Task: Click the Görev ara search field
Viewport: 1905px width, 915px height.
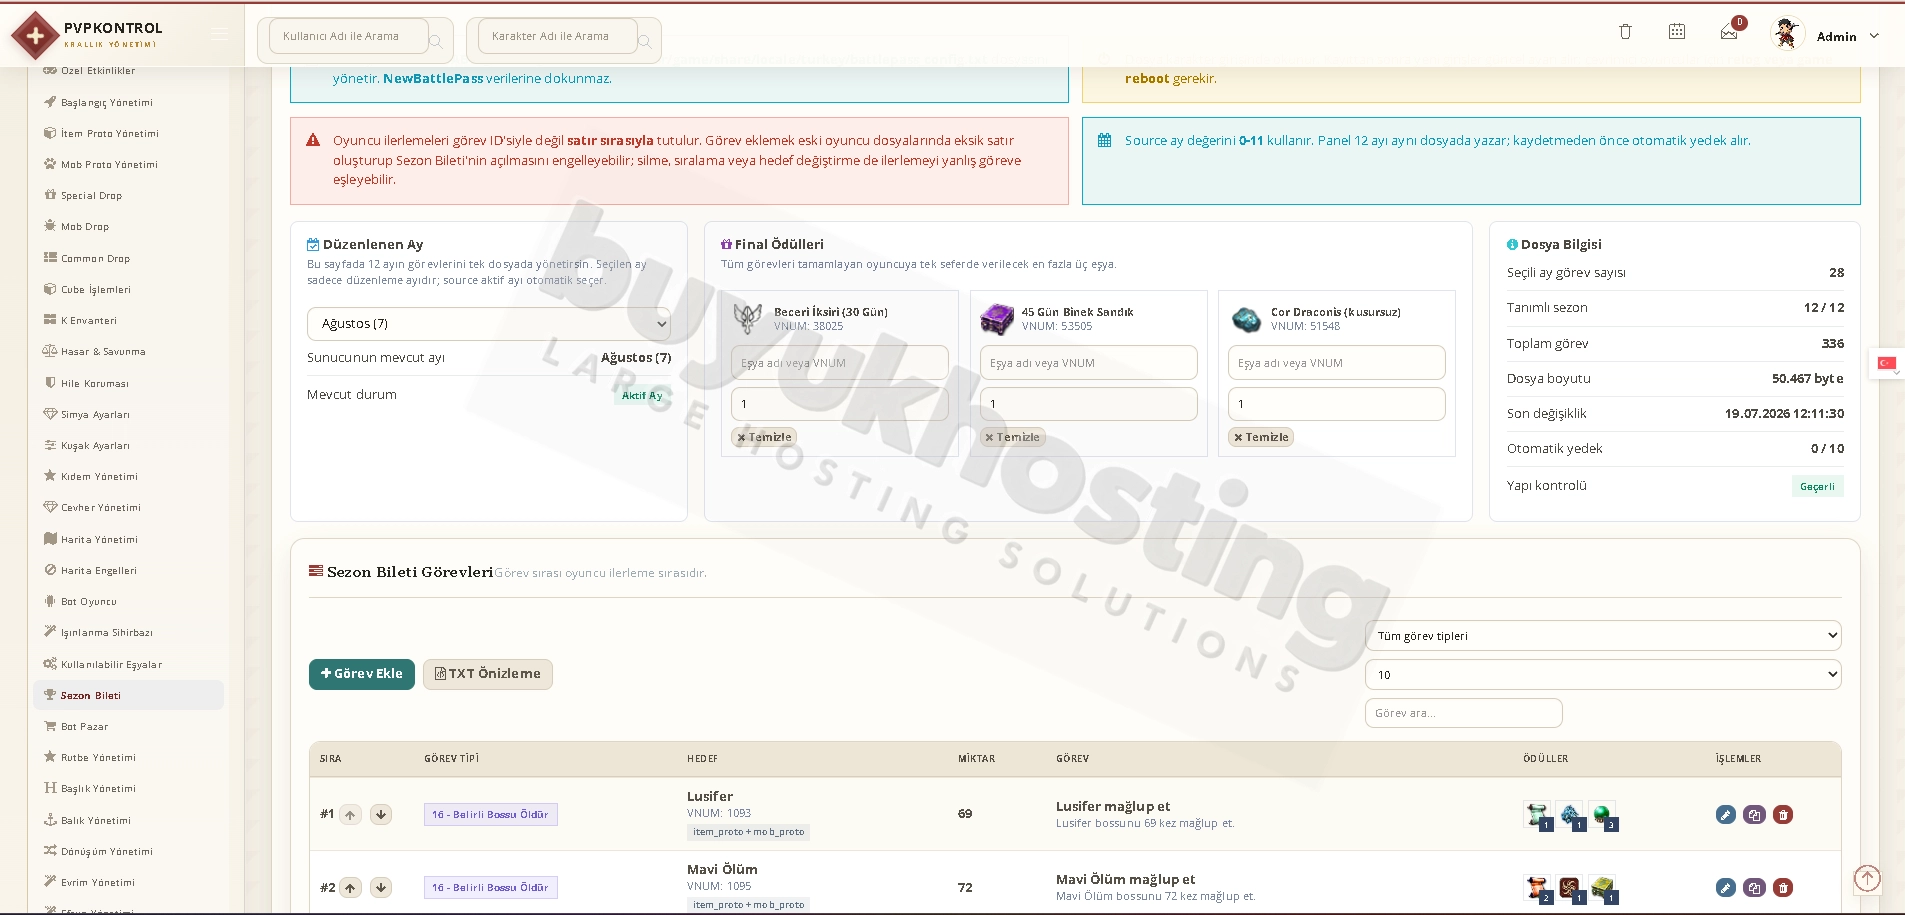Action: (x=1464, y=713)
